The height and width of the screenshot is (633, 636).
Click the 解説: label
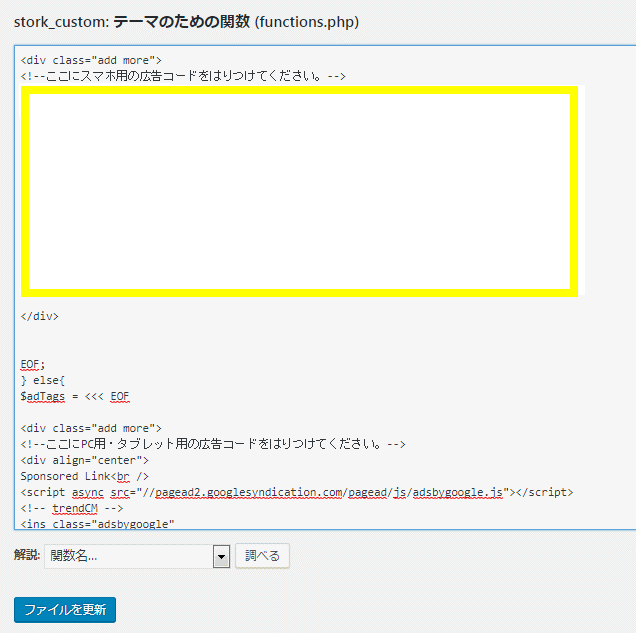tap(27, 554)
